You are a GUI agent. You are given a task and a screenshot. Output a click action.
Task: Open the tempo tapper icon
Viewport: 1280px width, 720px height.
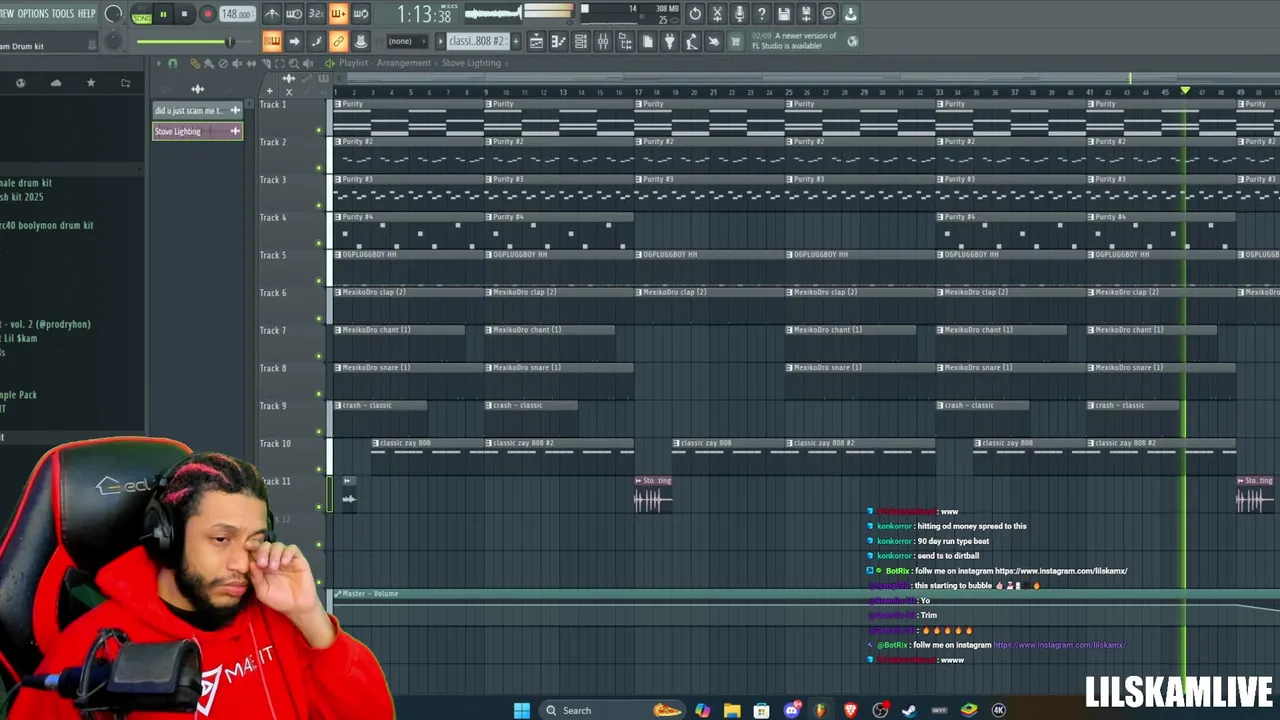691,41
